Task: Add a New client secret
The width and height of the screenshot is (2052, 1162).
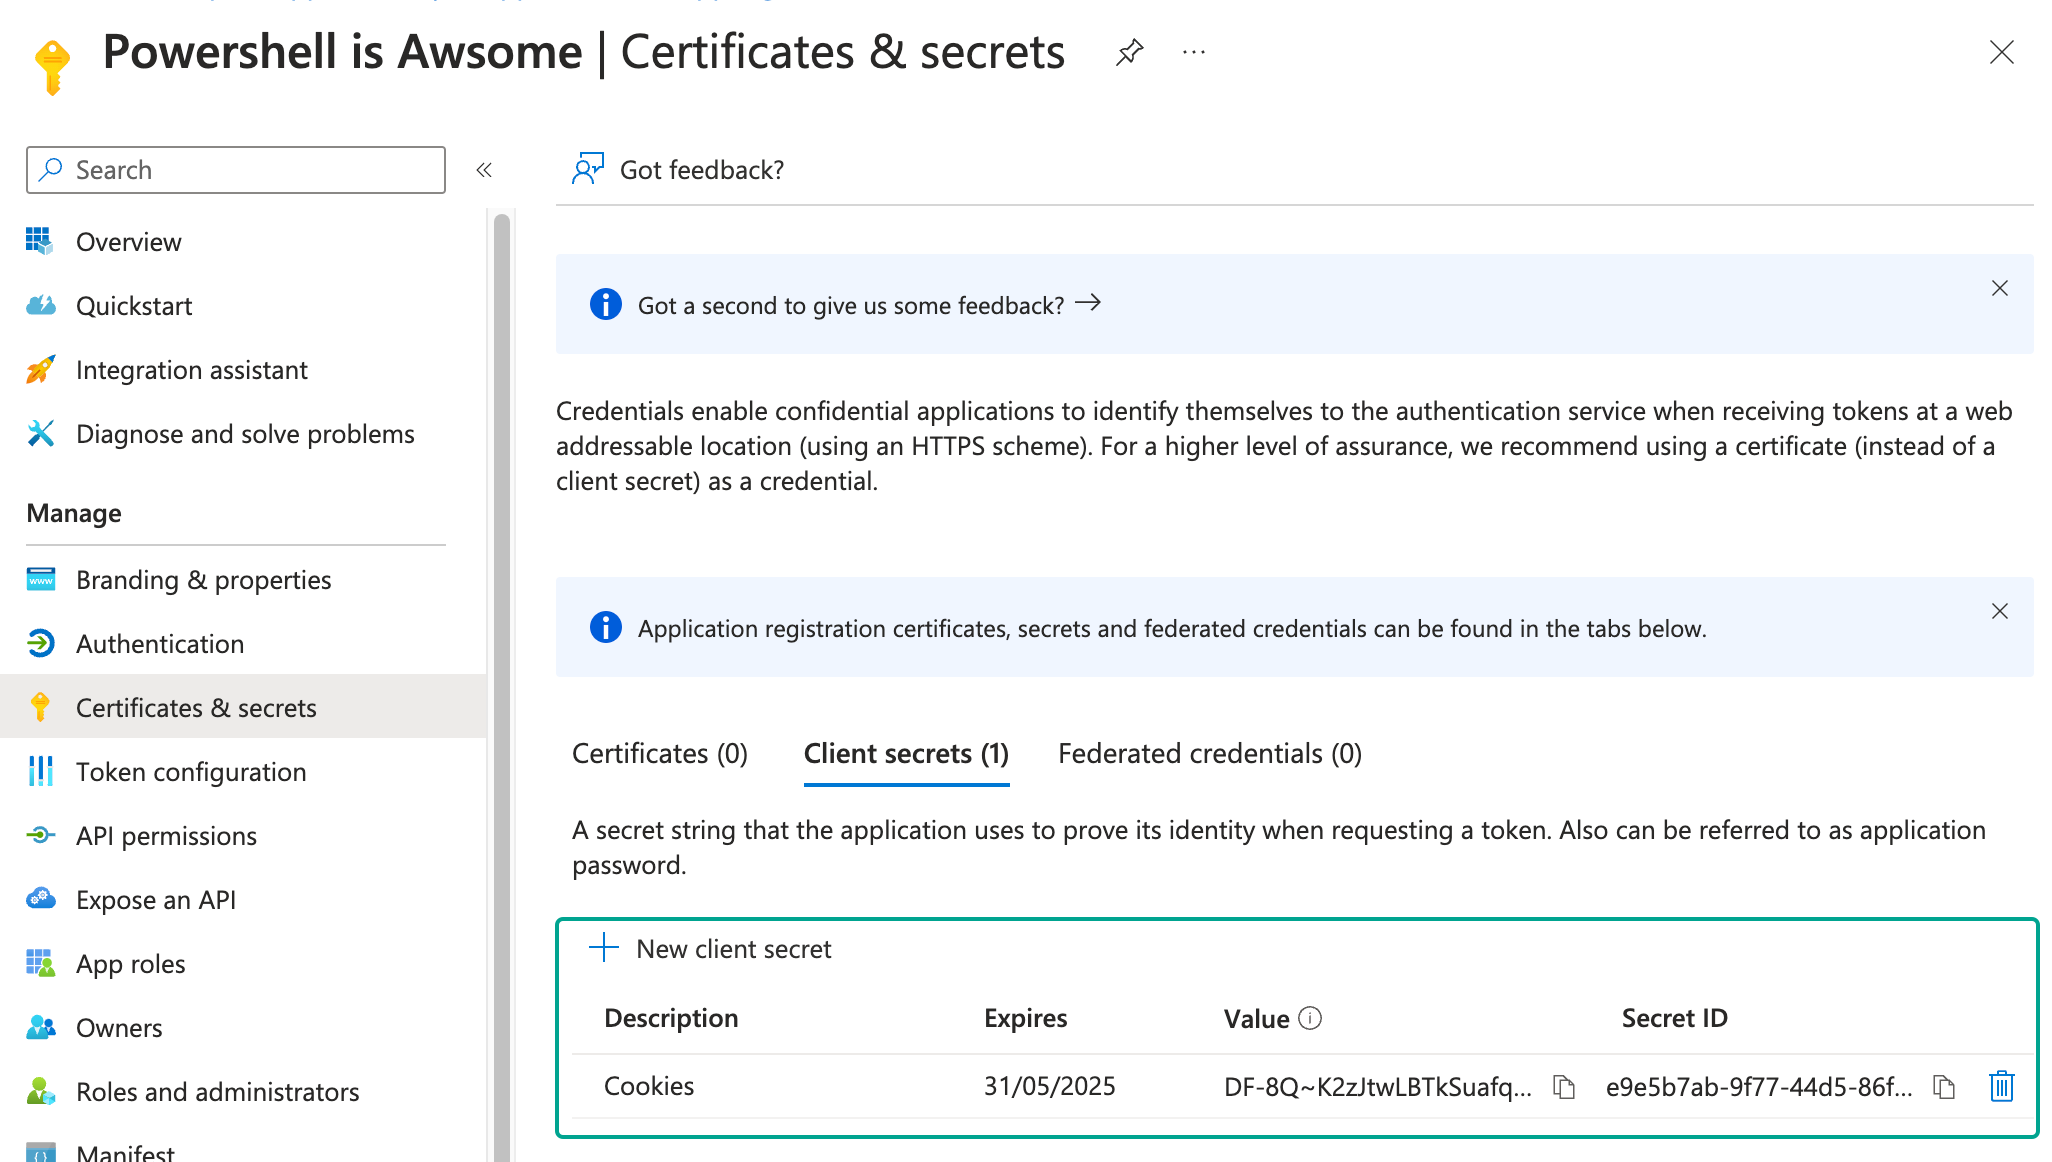Action: point(710,948)
